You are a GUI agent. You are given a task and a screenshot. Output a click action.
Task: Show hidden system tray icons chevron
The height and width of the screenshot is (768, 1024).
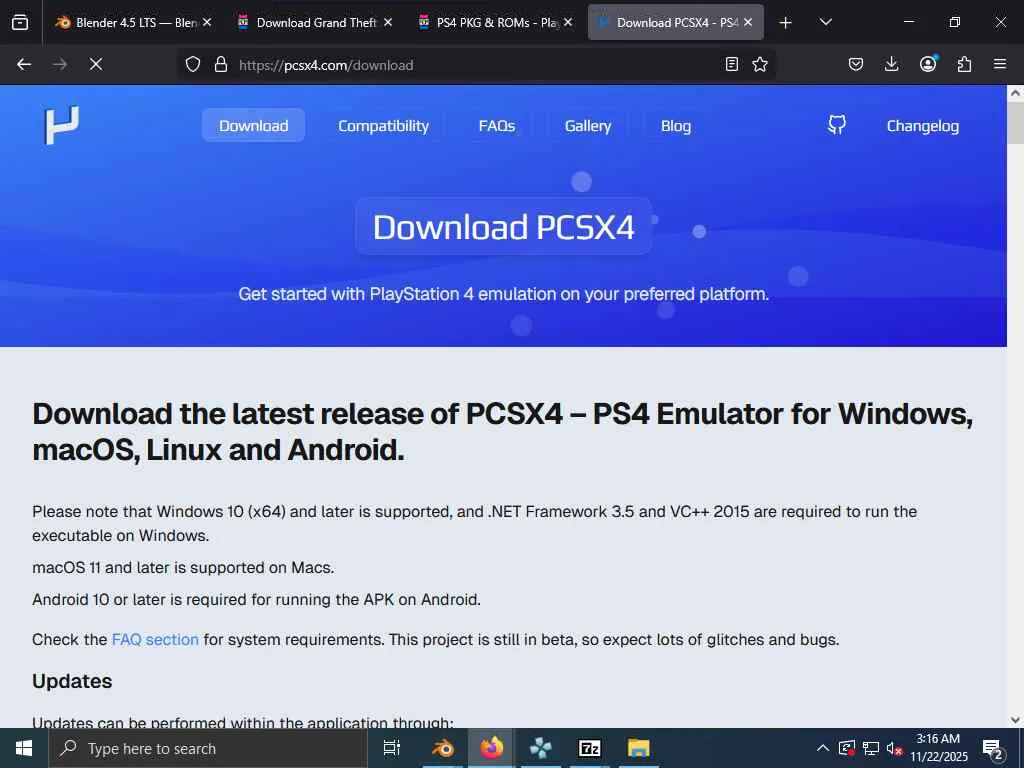(x=823, y=748)
